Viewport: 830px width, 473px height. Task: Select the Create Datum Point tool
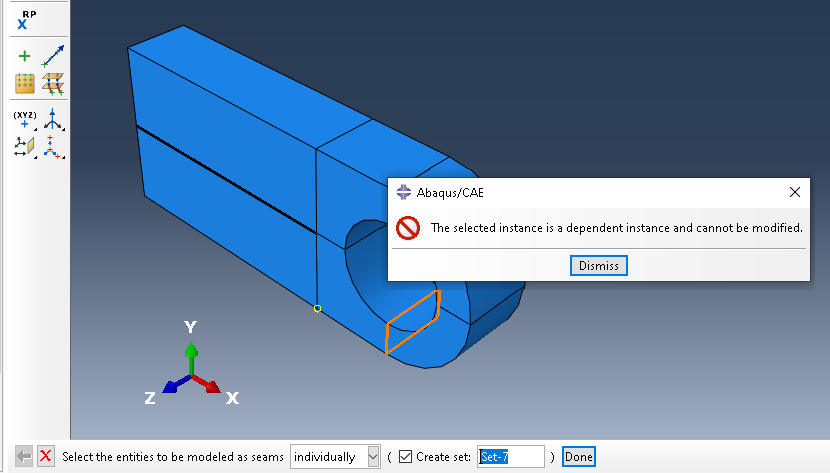coord(24,57)
